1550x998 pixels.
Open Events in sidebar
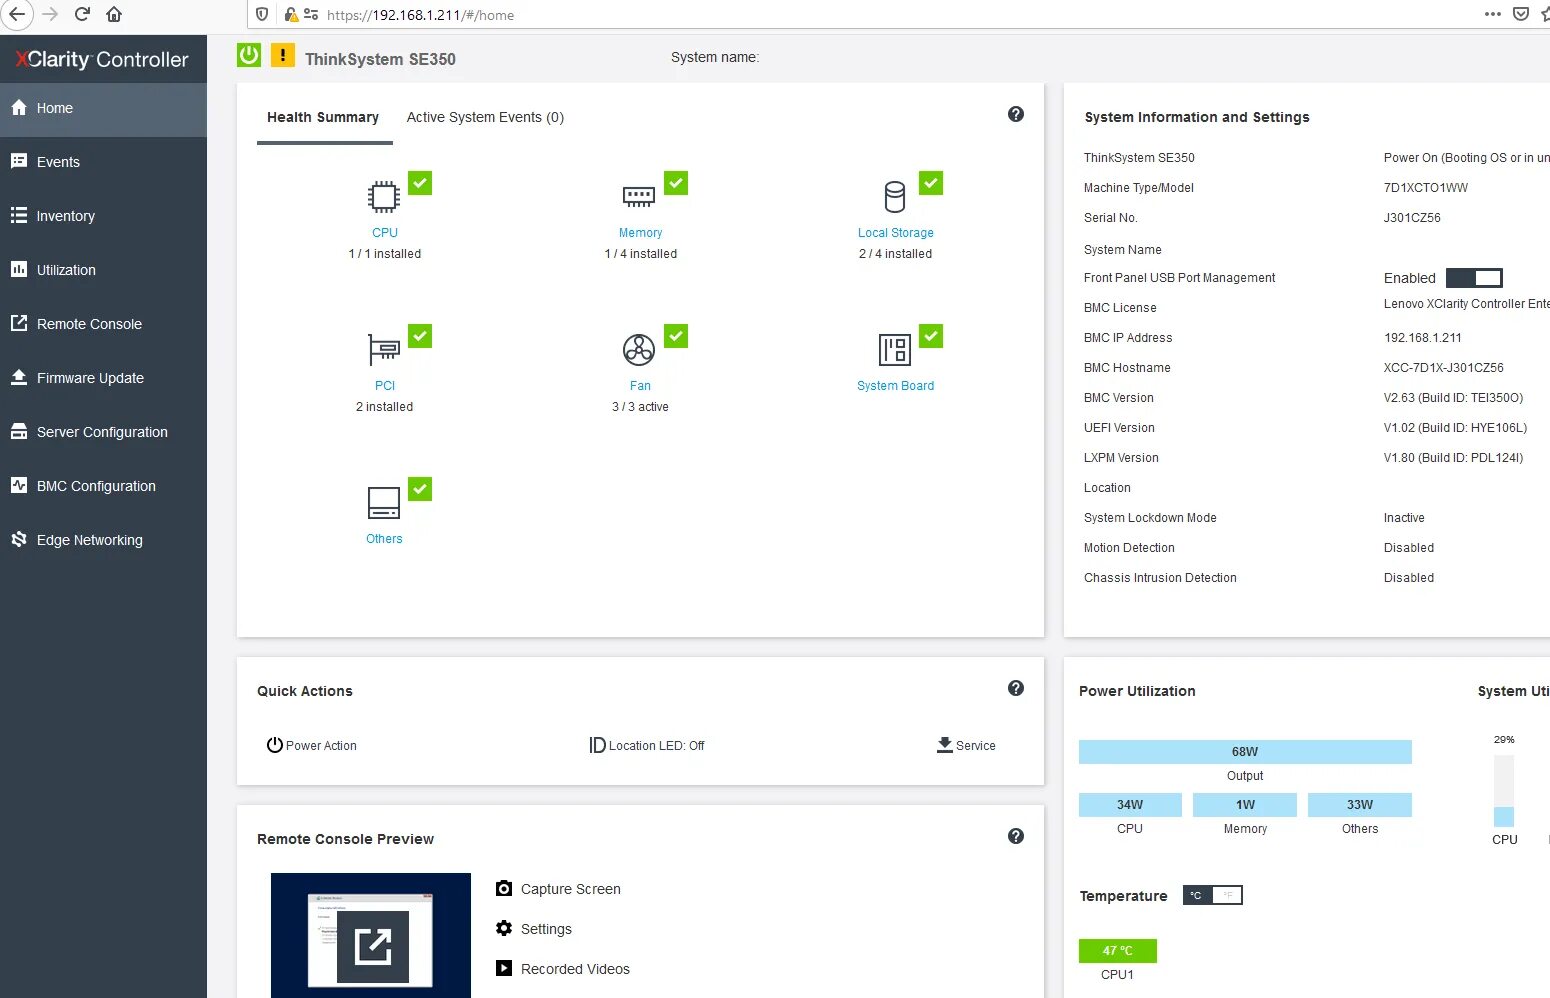(103, 162)
